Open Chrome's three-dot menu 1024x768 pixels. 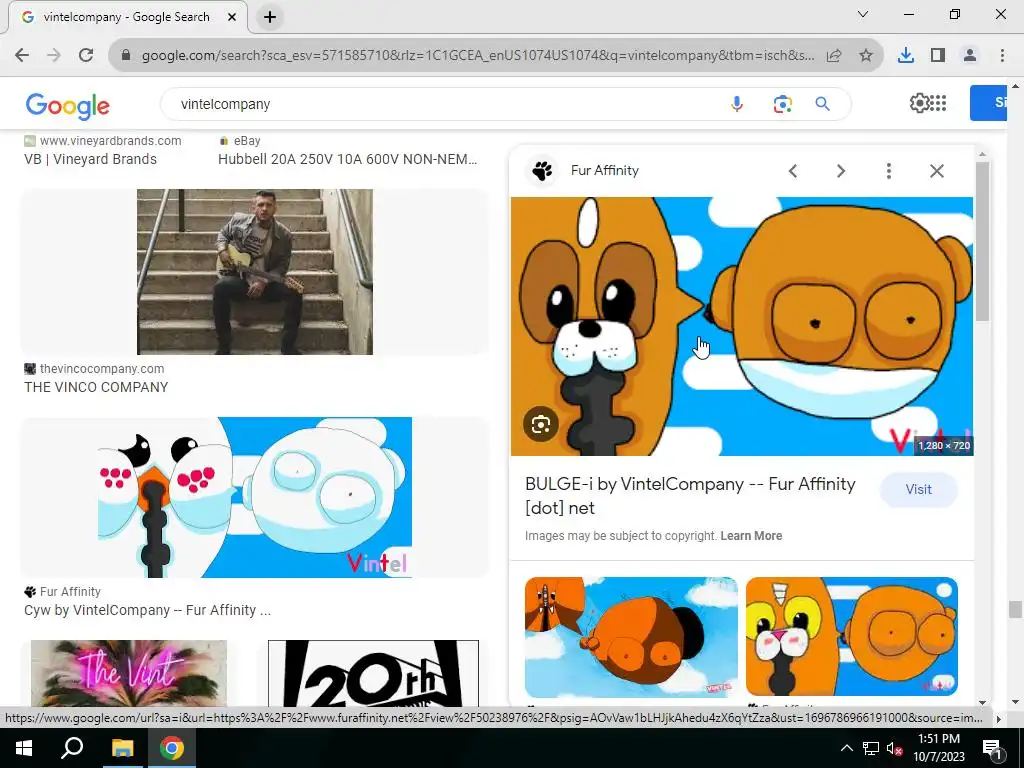1002,56
